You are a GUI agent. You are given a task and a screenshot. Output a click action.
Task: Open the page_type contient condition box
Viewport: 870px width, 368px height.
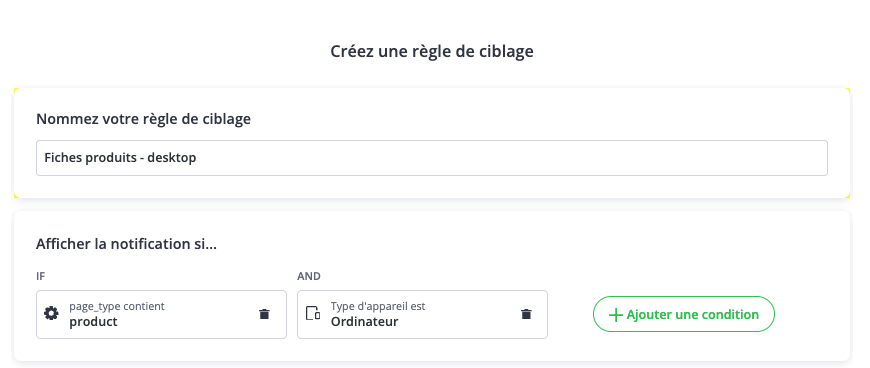pyautogui.click(x=161, y=314)
